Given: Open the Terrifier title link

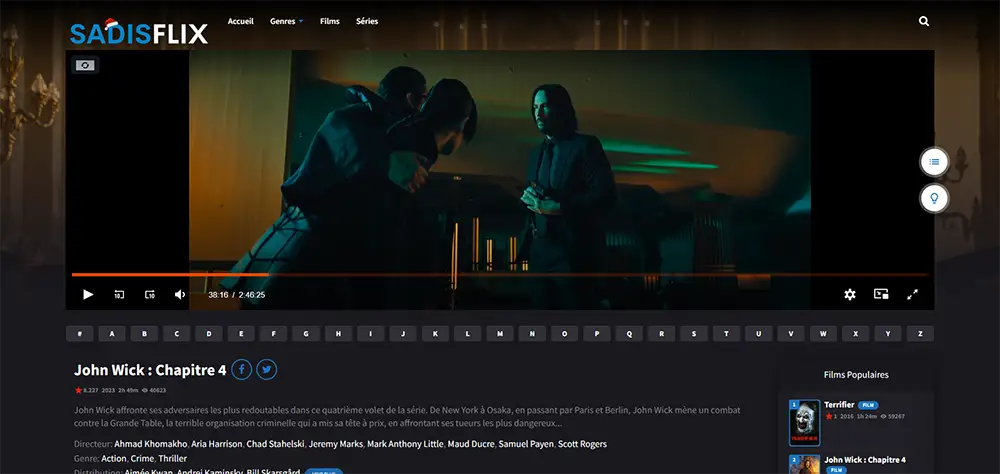Looking at the screenshot, I should [x=839, y=405].
